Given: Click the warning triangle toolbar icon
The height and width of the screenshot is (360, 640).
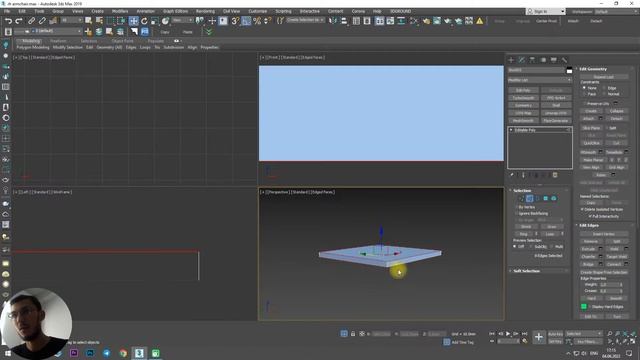Looking at the screenshot, I should (x=480, y=21).
